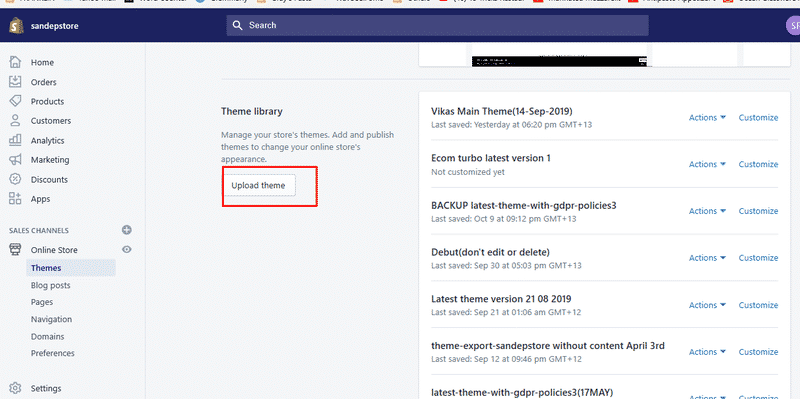View online store via eye icon

click(127, 250)
